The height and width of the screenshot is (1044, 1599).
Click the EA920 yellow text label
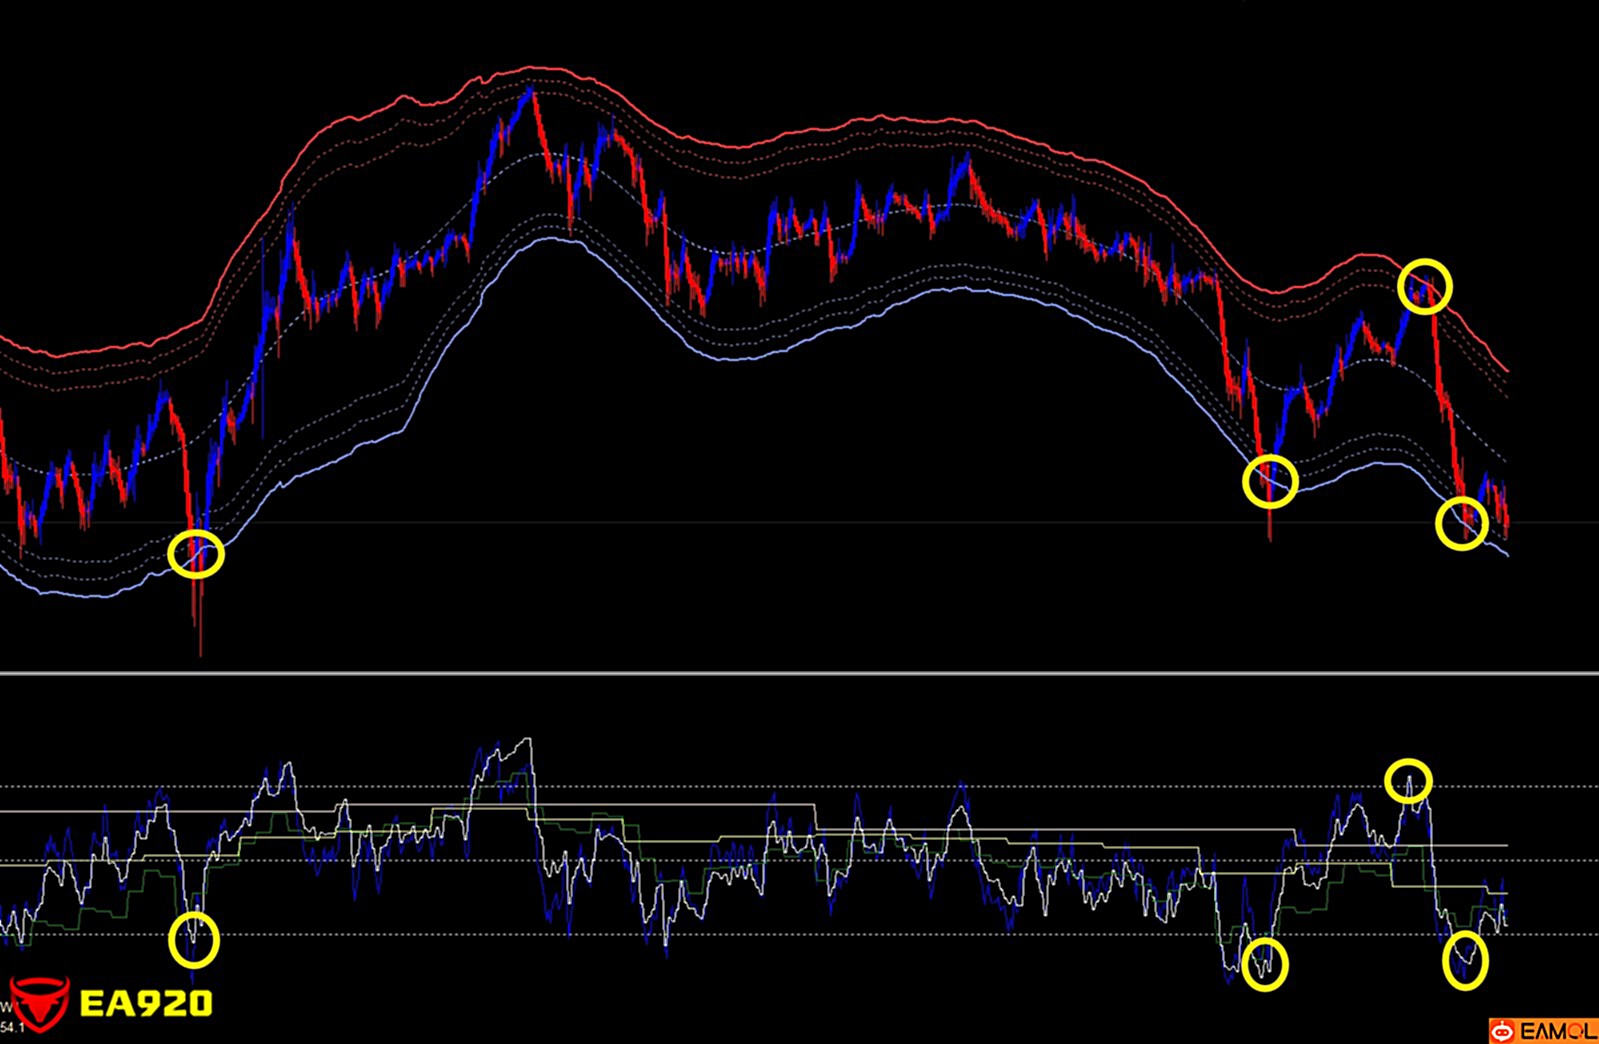tap(146, 1003)
